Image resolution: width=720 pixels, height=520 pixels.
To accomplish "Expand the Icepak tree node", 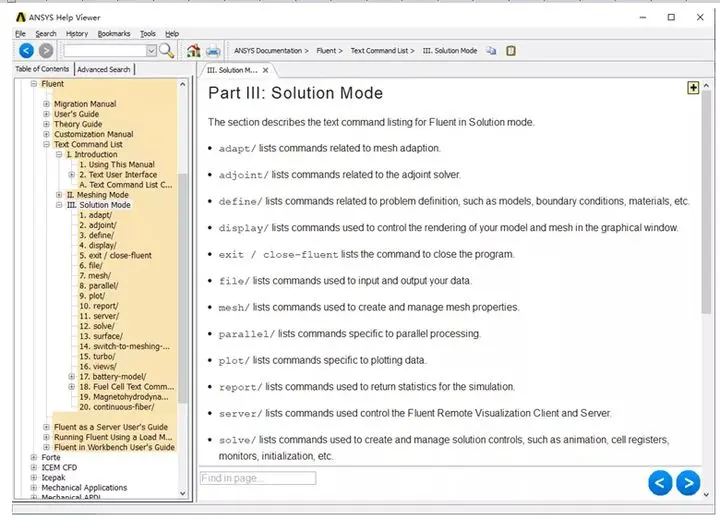I will pos(34,478).
